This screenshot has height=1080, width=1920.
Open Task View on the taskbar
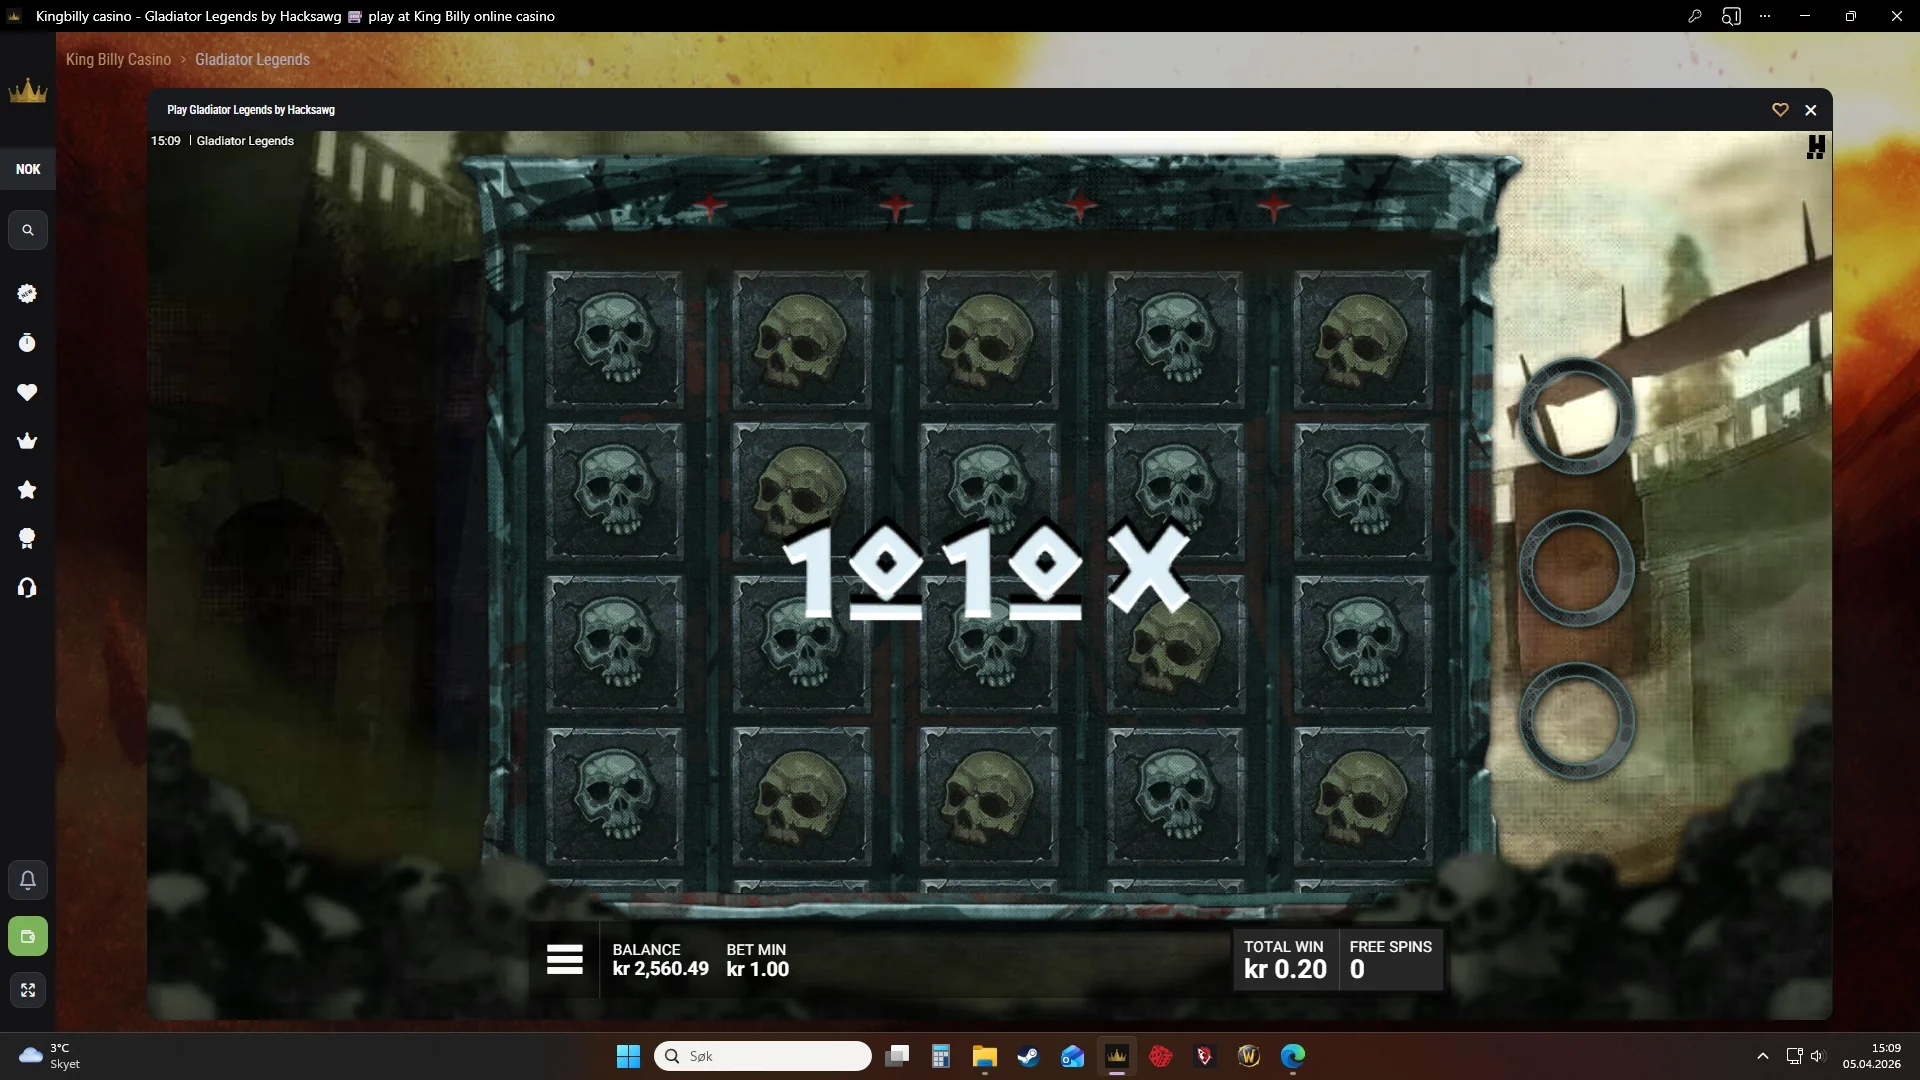click(897, 1056)
